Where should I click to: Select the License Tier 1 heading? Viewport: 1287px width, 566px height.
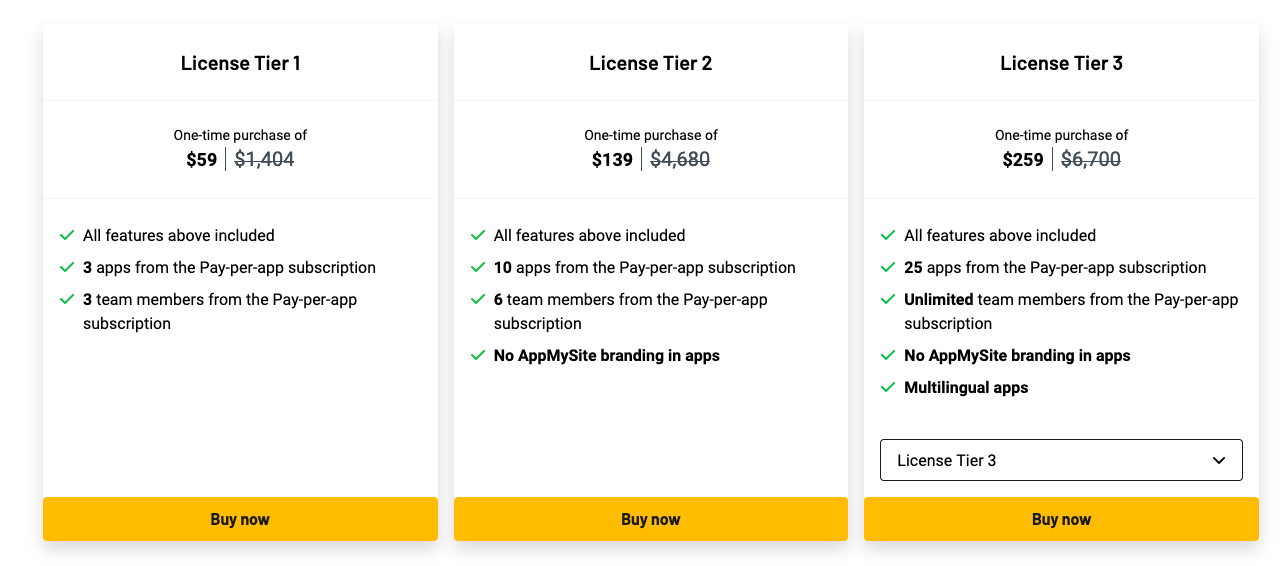(241, 63)
